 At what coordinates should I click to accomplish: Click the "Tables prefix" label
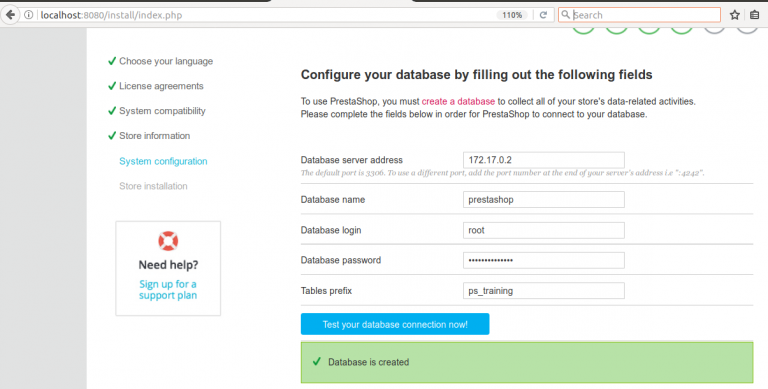(x=326, y=291)
